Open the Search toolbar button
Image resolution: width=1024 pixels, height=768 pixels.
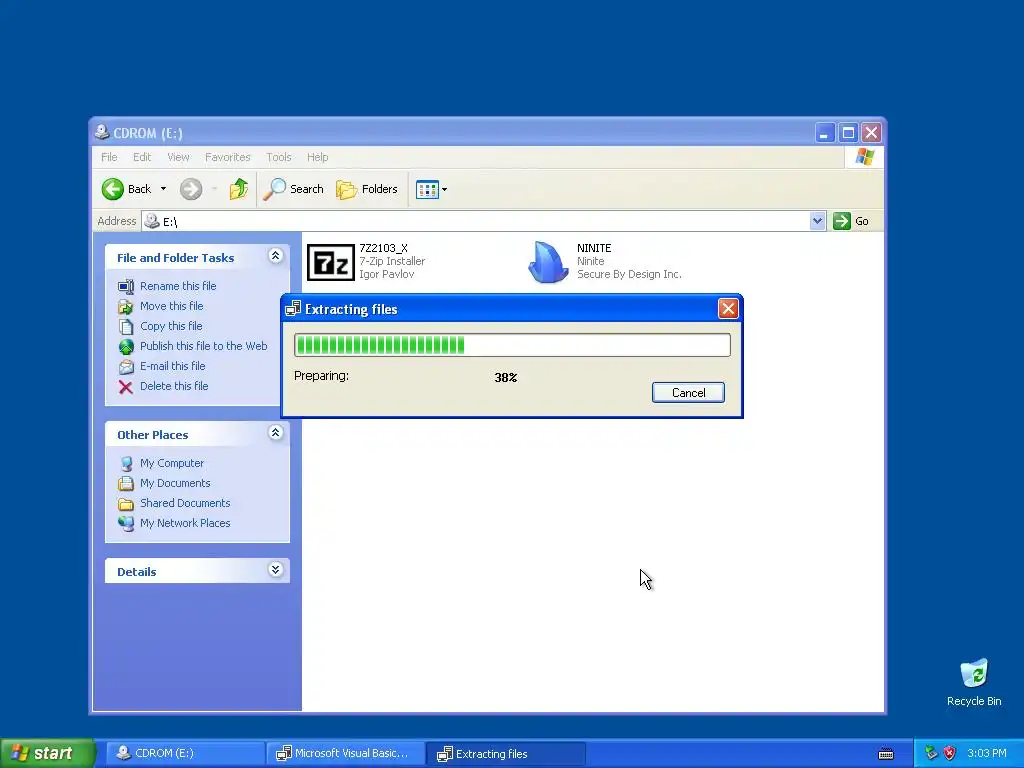[293, 189]
